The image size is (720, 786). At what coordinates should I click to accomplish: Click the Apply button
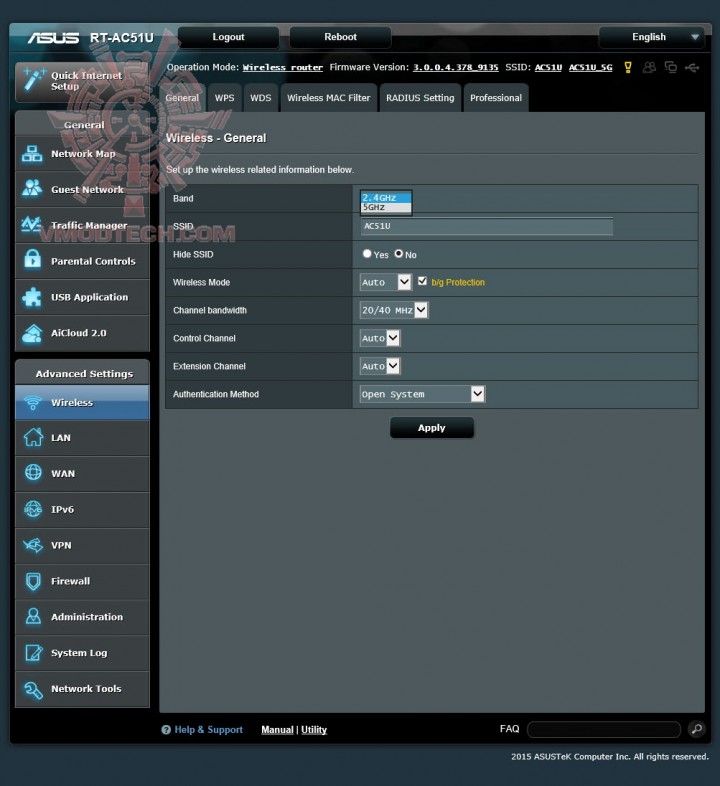pos(432,428)
